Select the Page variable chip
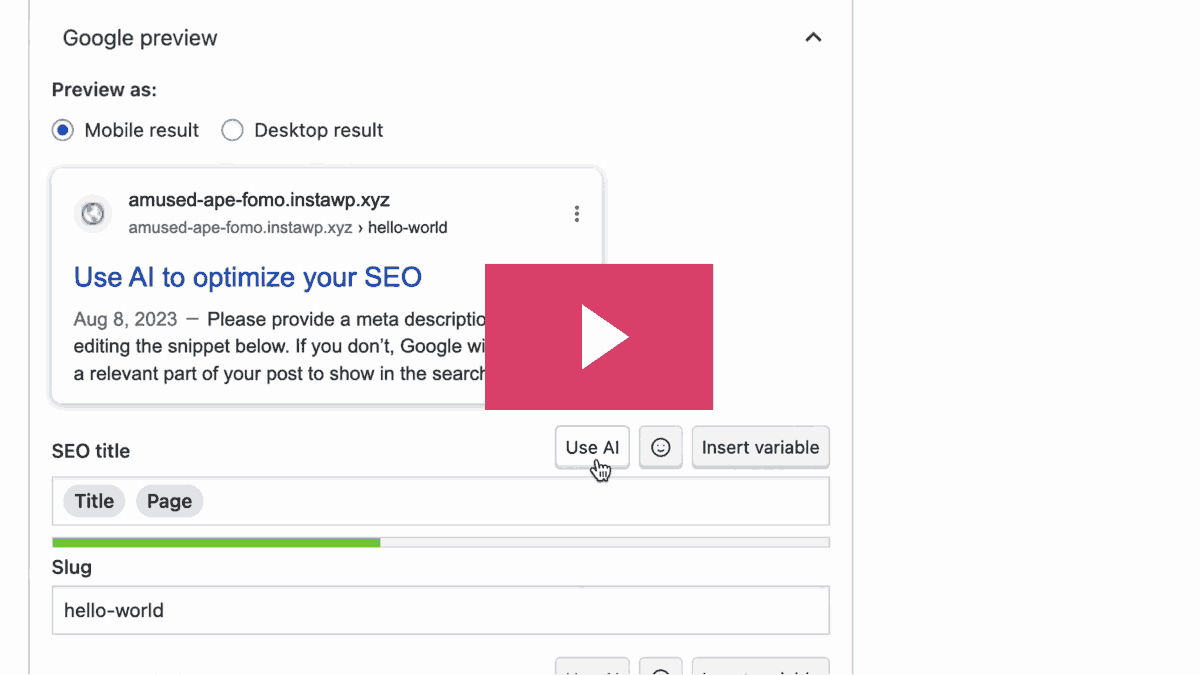This screenshot has height=675, width=1200. pyautogui.click(x=169, y=501)
